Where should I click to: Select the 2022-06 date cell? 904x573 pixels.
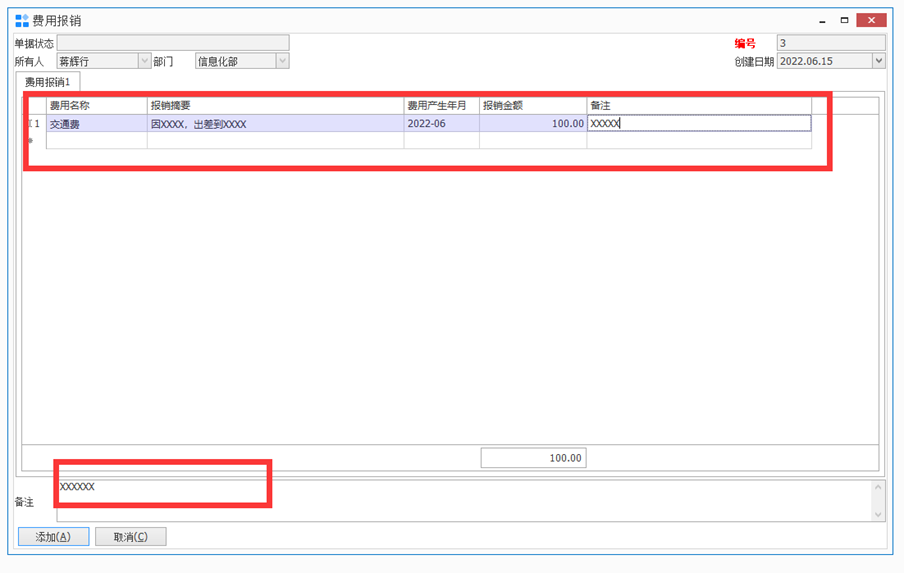click(440, 124)
